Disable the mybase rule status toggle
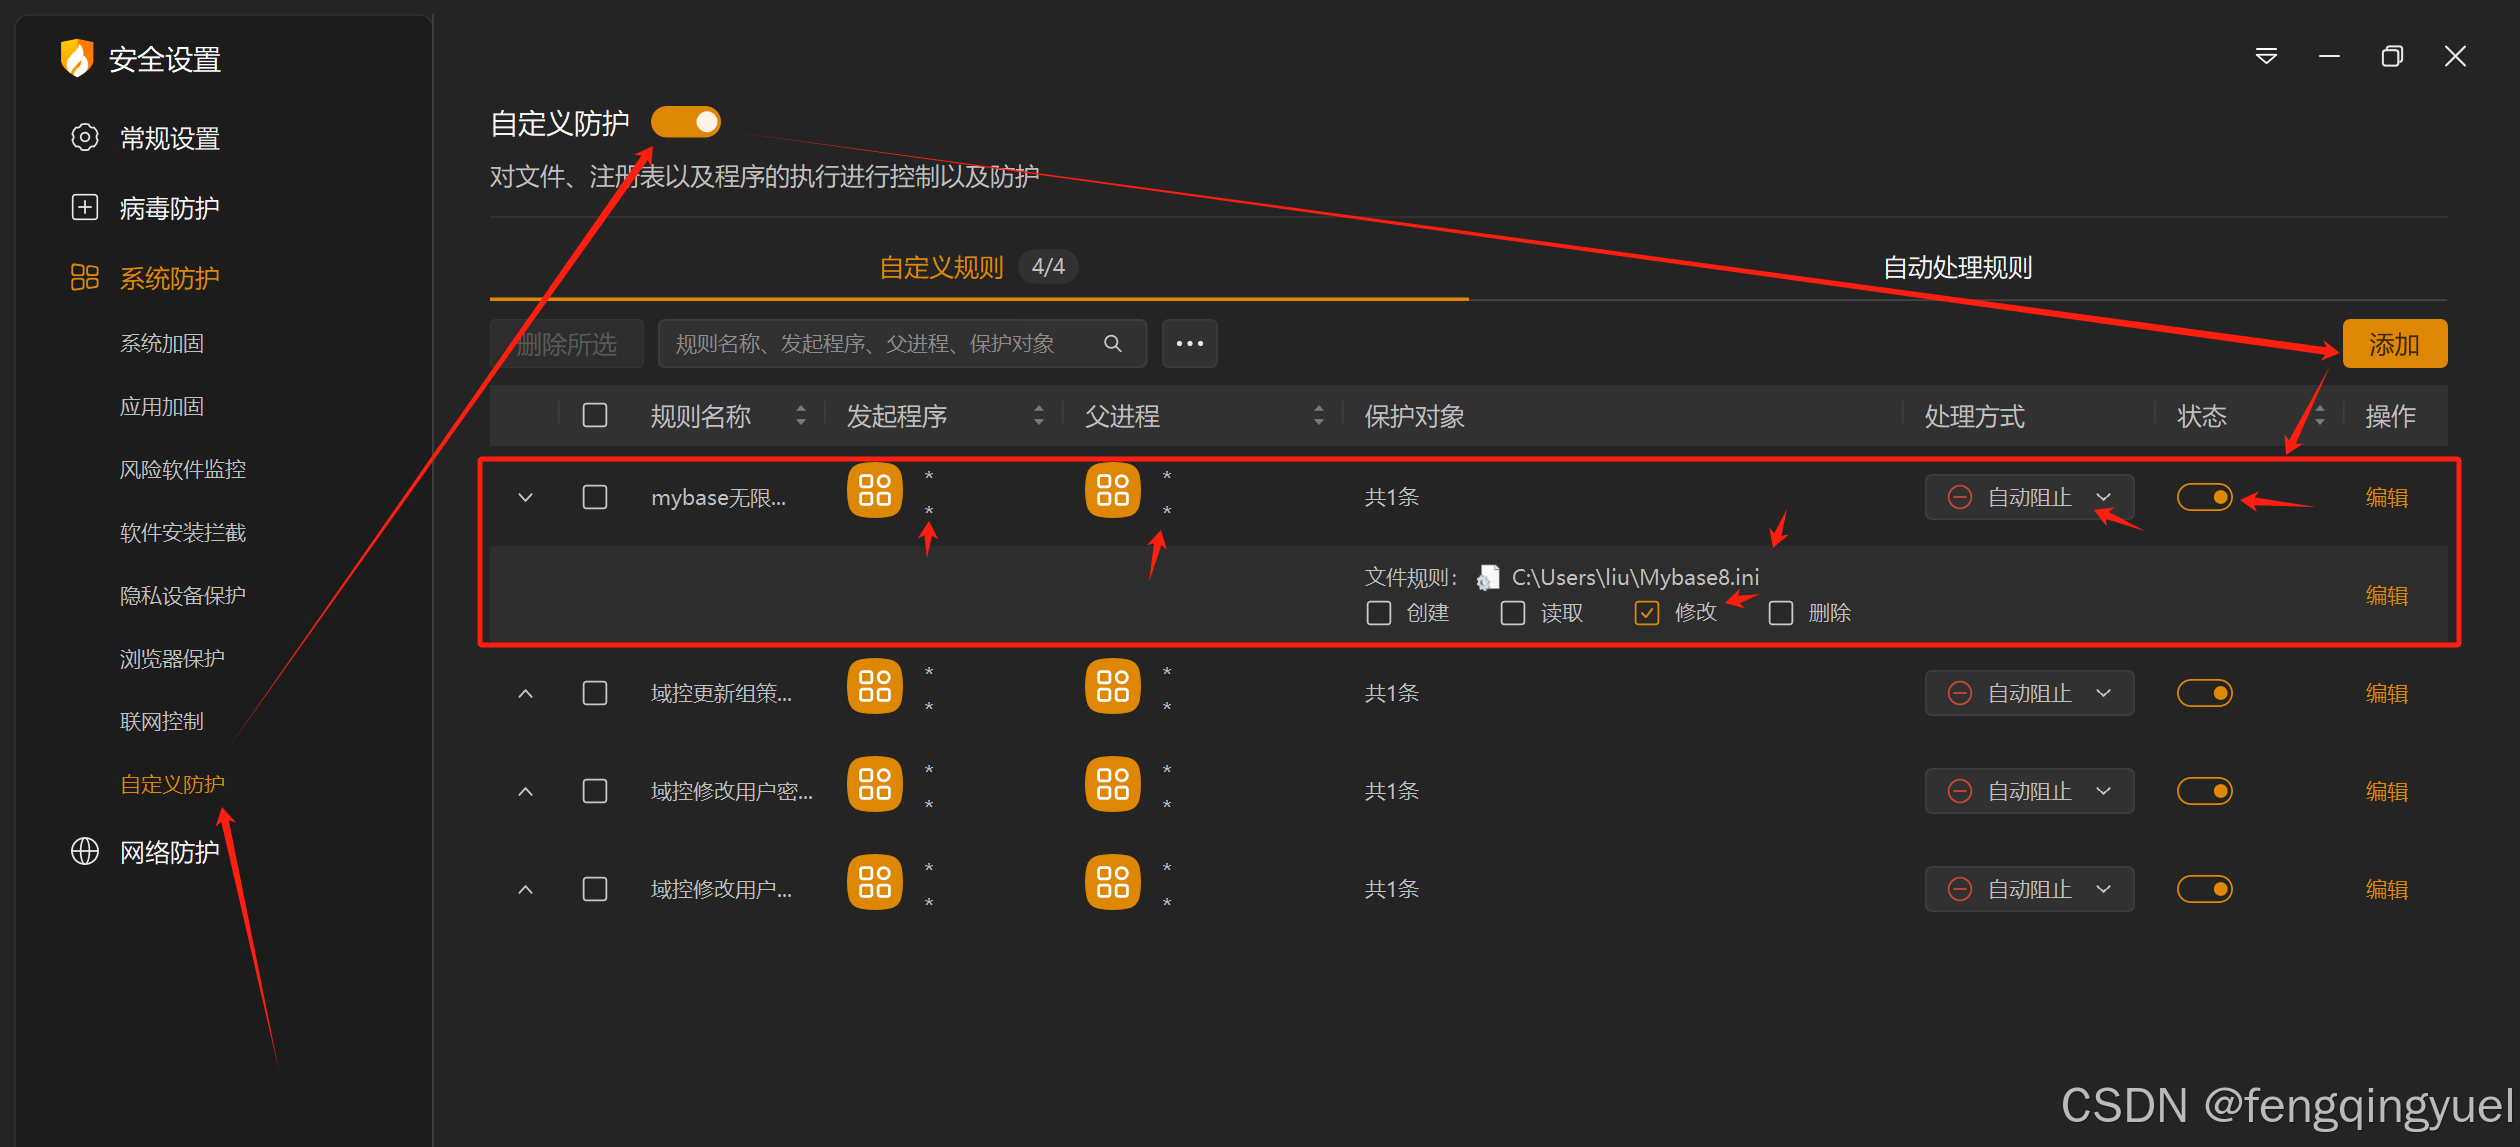This screenshot has height=1147, width=2520. 2204,497
